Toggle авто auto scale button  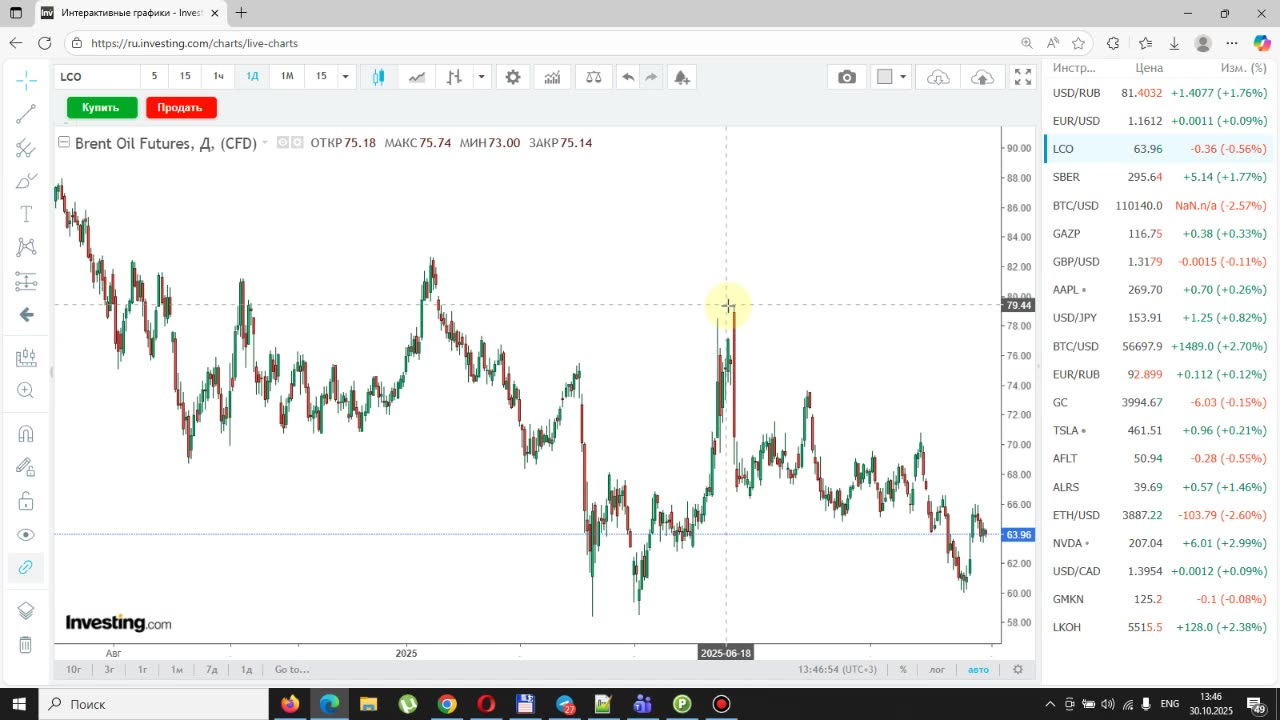click(978, 669)
